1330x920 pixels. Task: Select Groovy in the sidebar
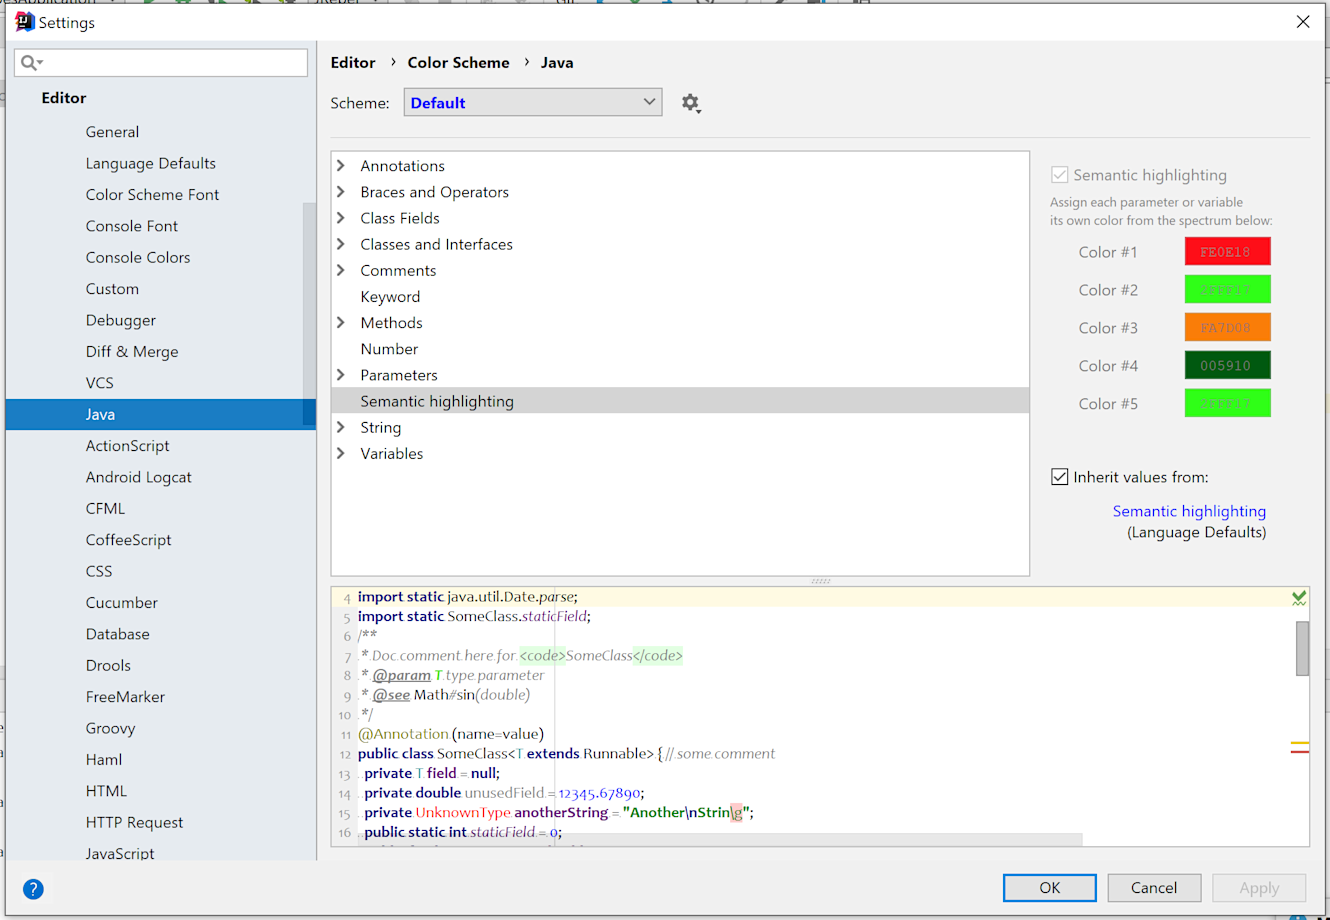[x=110, y=728]
